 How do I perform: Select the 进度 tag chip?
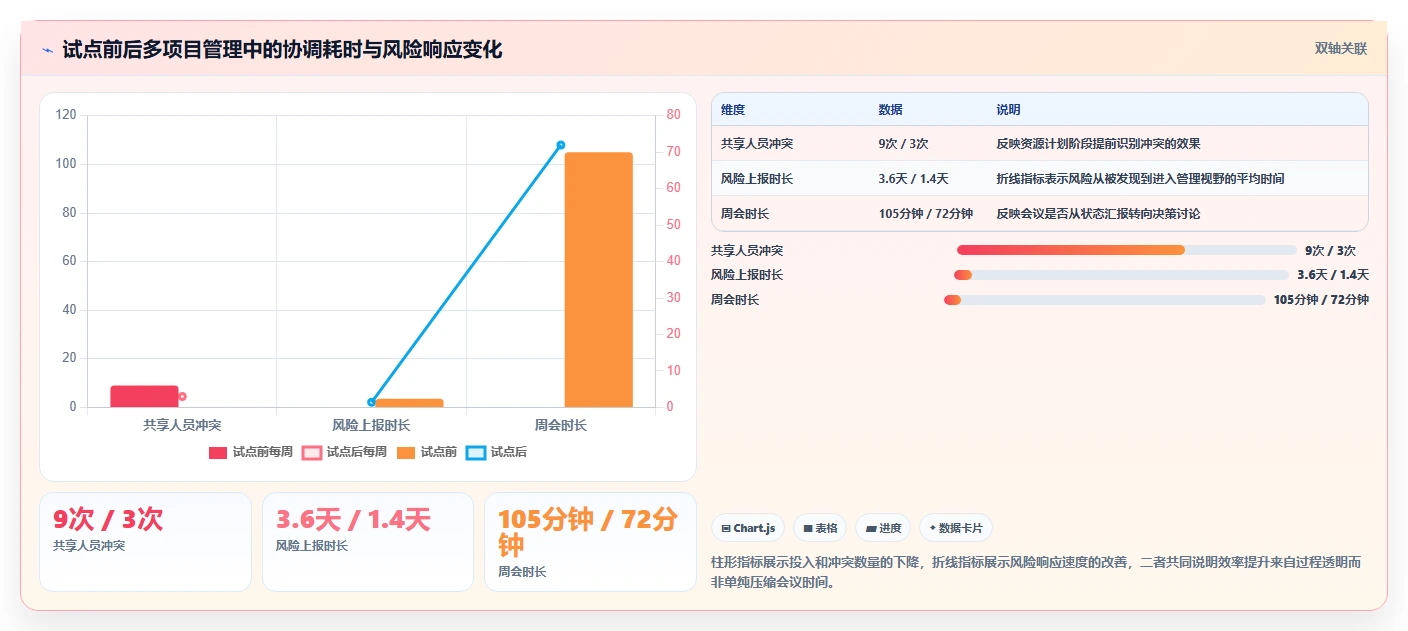pos(883,528)
